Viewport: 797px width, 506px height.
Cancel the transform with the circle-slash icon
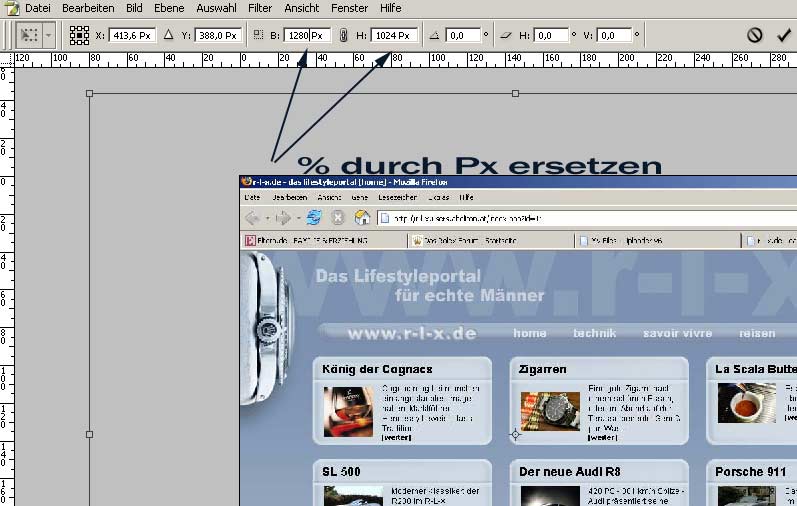click(754, 35)
